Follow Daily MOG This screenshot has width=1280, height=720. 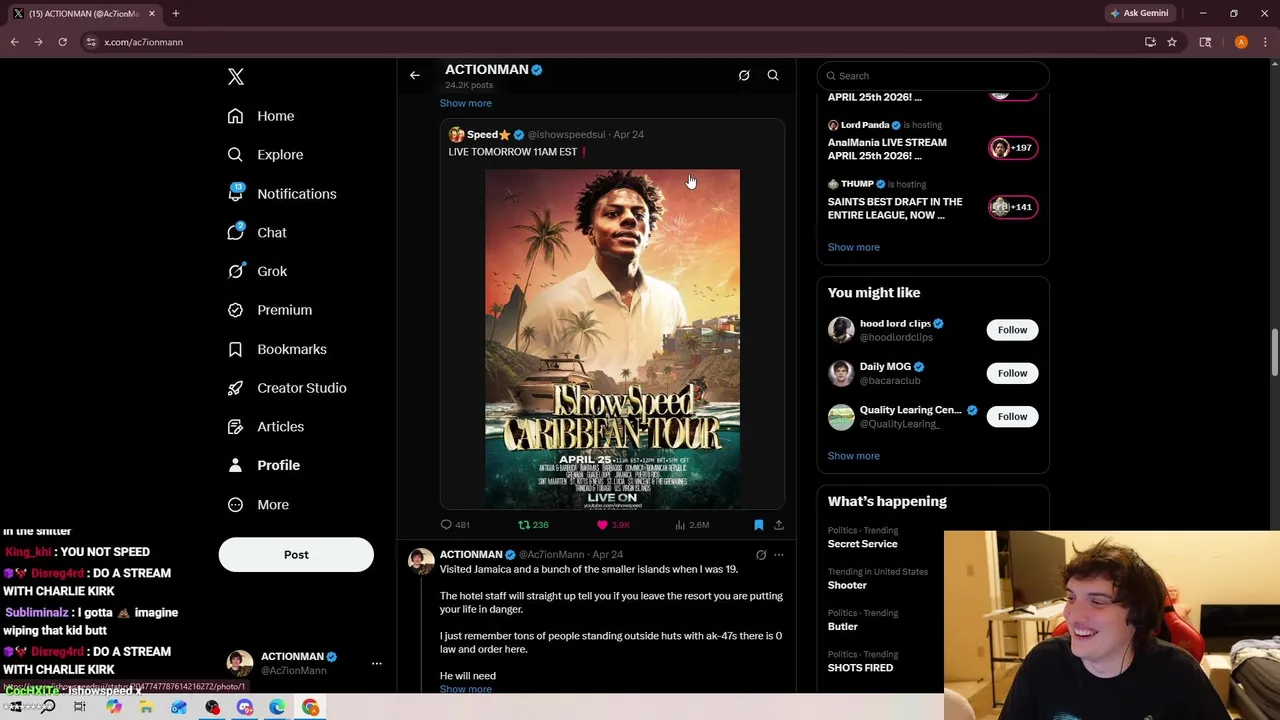click(1012, 373)
